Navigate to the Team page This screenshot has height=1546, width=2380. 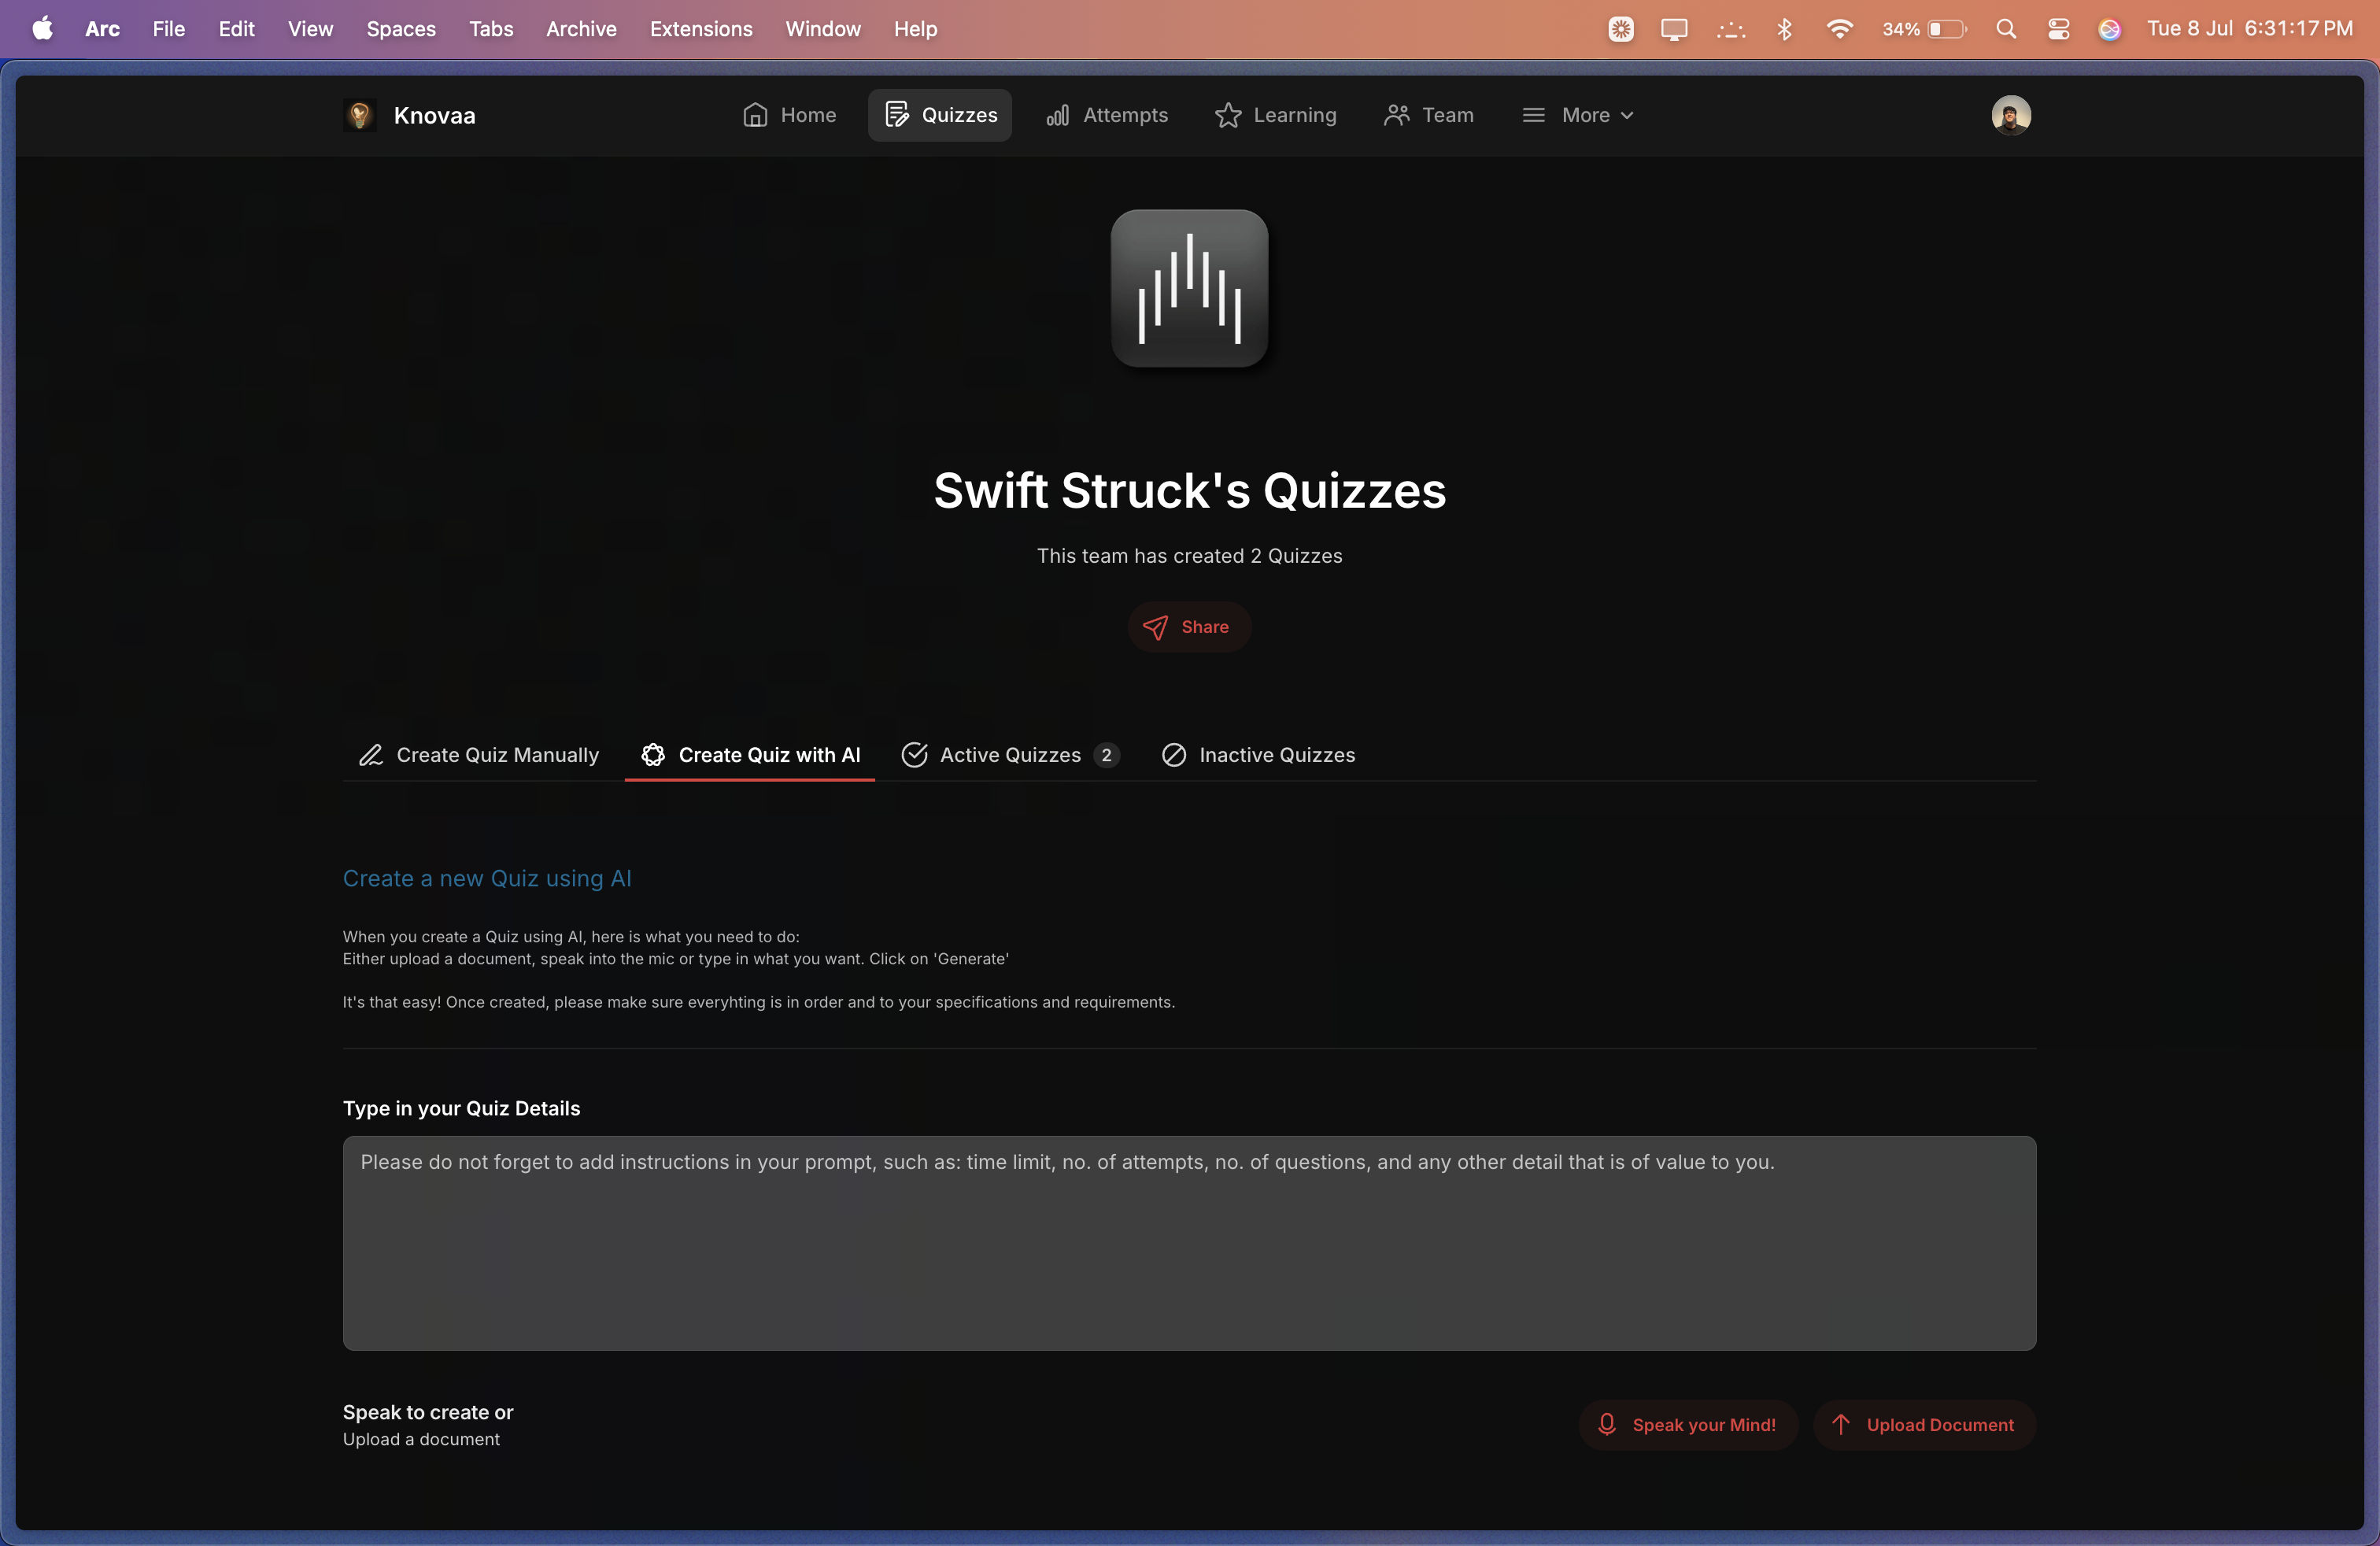(1428, 115)
